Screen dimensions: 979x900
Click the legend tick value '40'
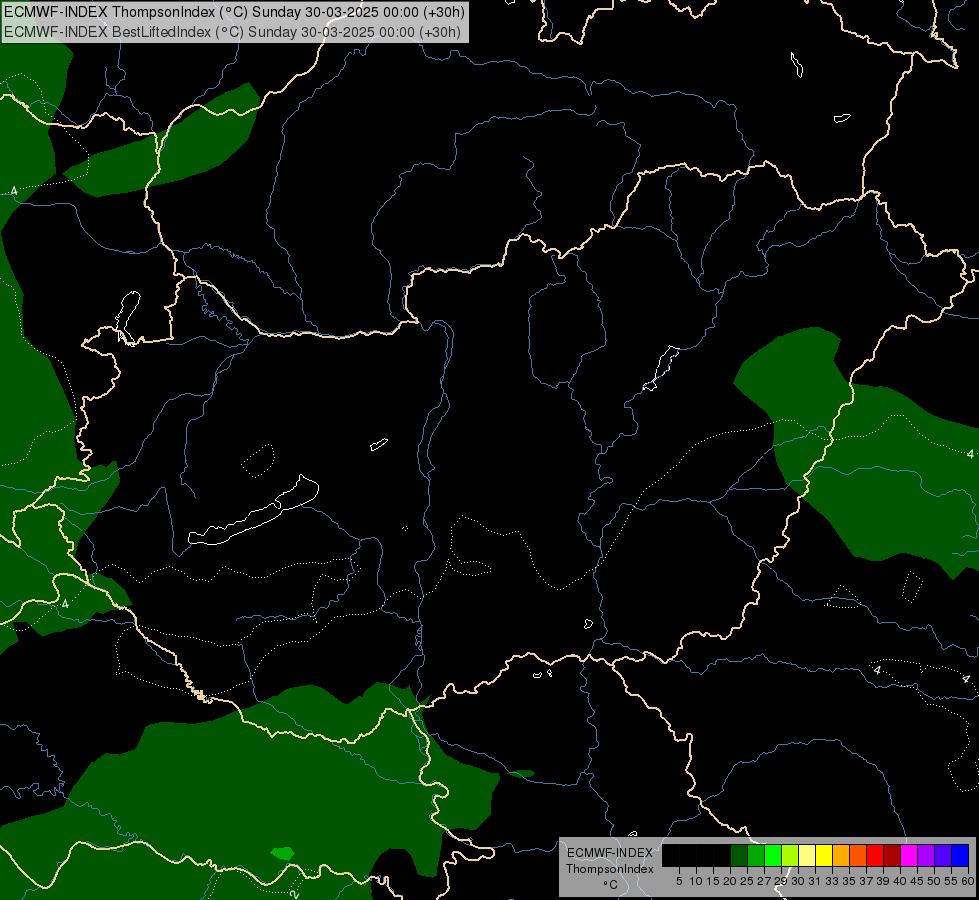pyautogui.click(x=900, y=881)
